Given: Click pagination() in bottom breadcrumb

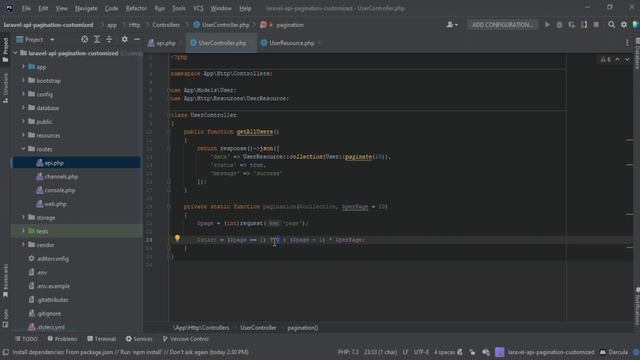Looking at the screenshot, I should [302, 328].
